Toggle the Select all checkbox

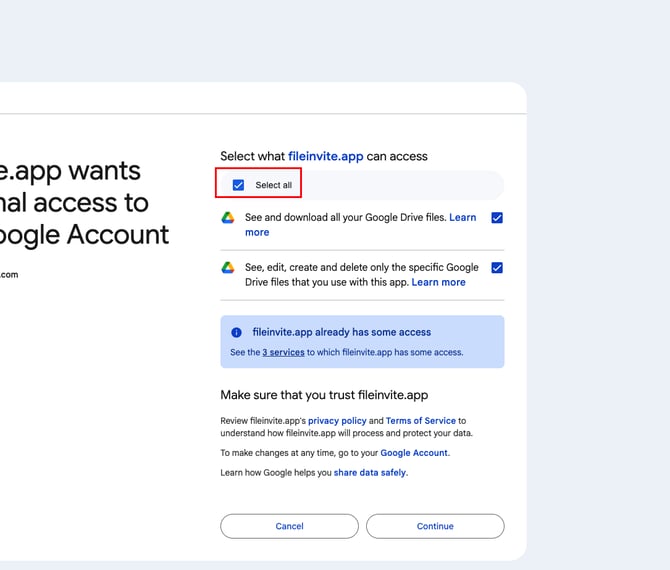click(238, 185)
